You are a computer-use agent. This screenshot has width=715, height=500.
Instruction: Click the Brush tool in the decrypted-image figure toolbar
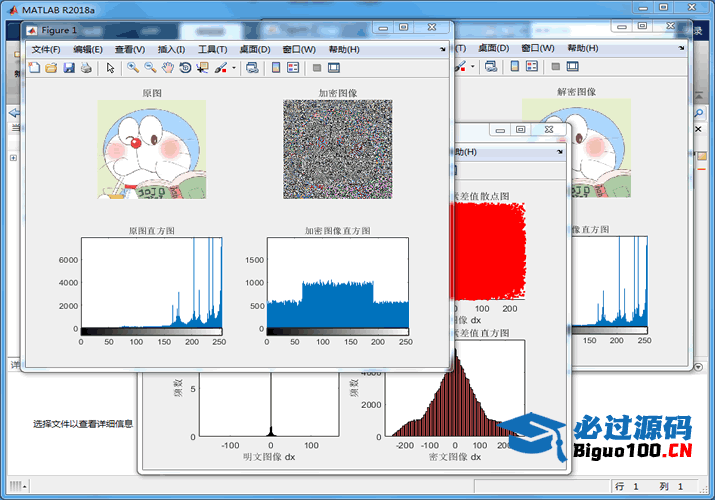460,67
